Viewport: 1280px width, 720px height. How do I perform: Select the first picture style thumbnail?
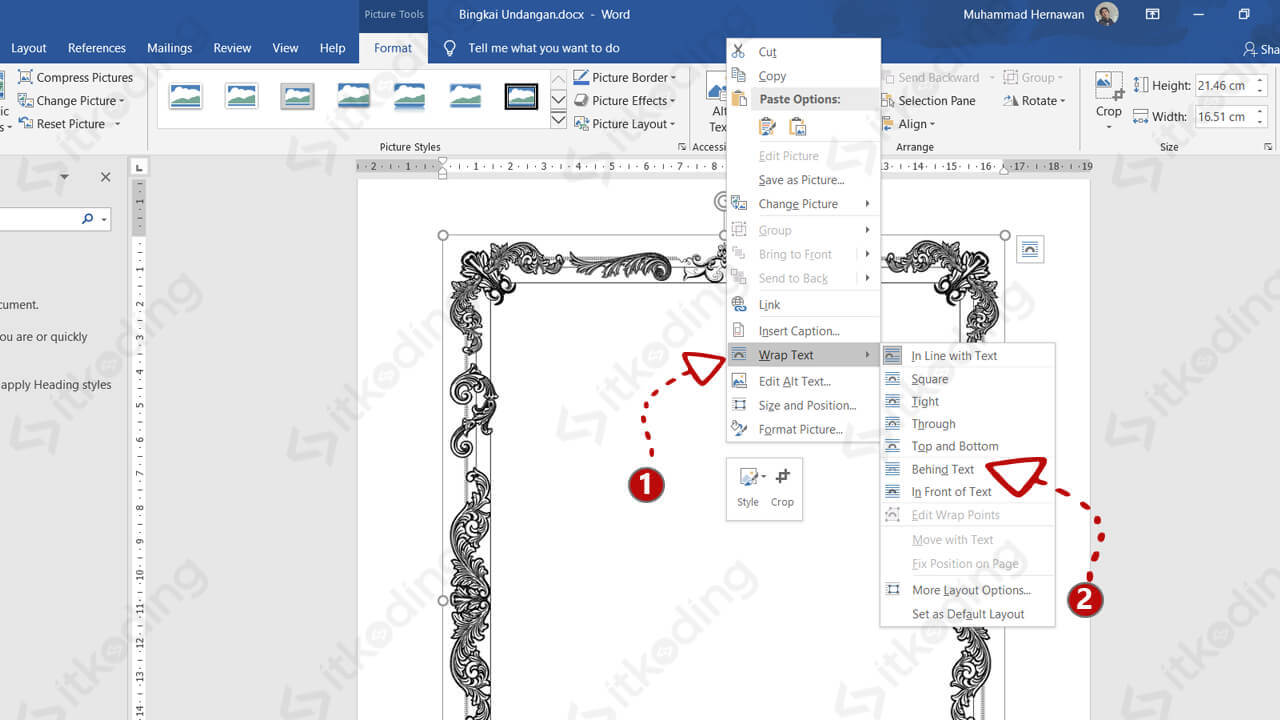coord(186,96)
